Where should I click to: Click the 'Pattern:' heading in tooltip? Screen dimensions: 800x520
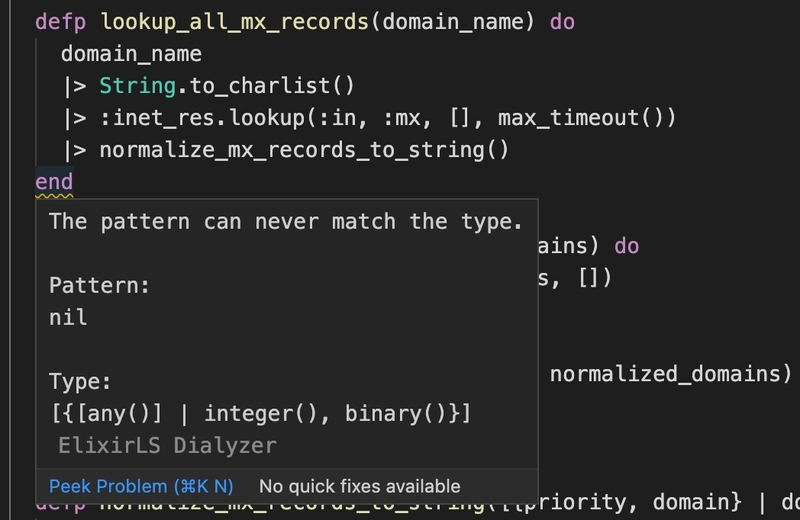[x=99, y=285]
